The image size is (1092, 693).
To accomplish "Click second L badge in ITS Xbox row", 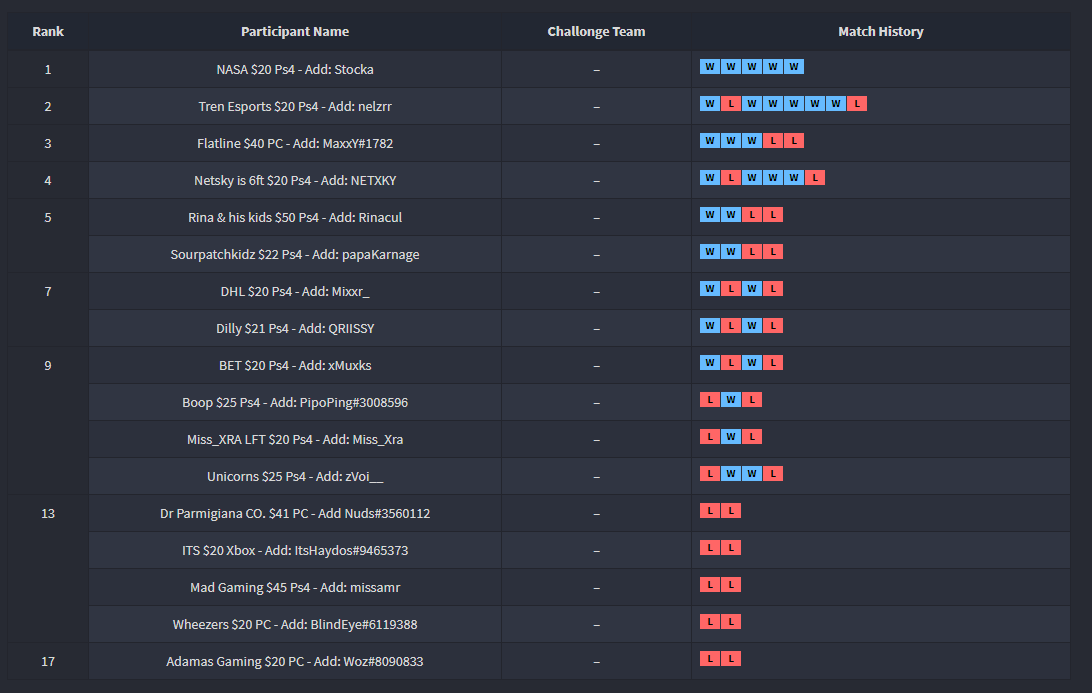I will (731, 547).
